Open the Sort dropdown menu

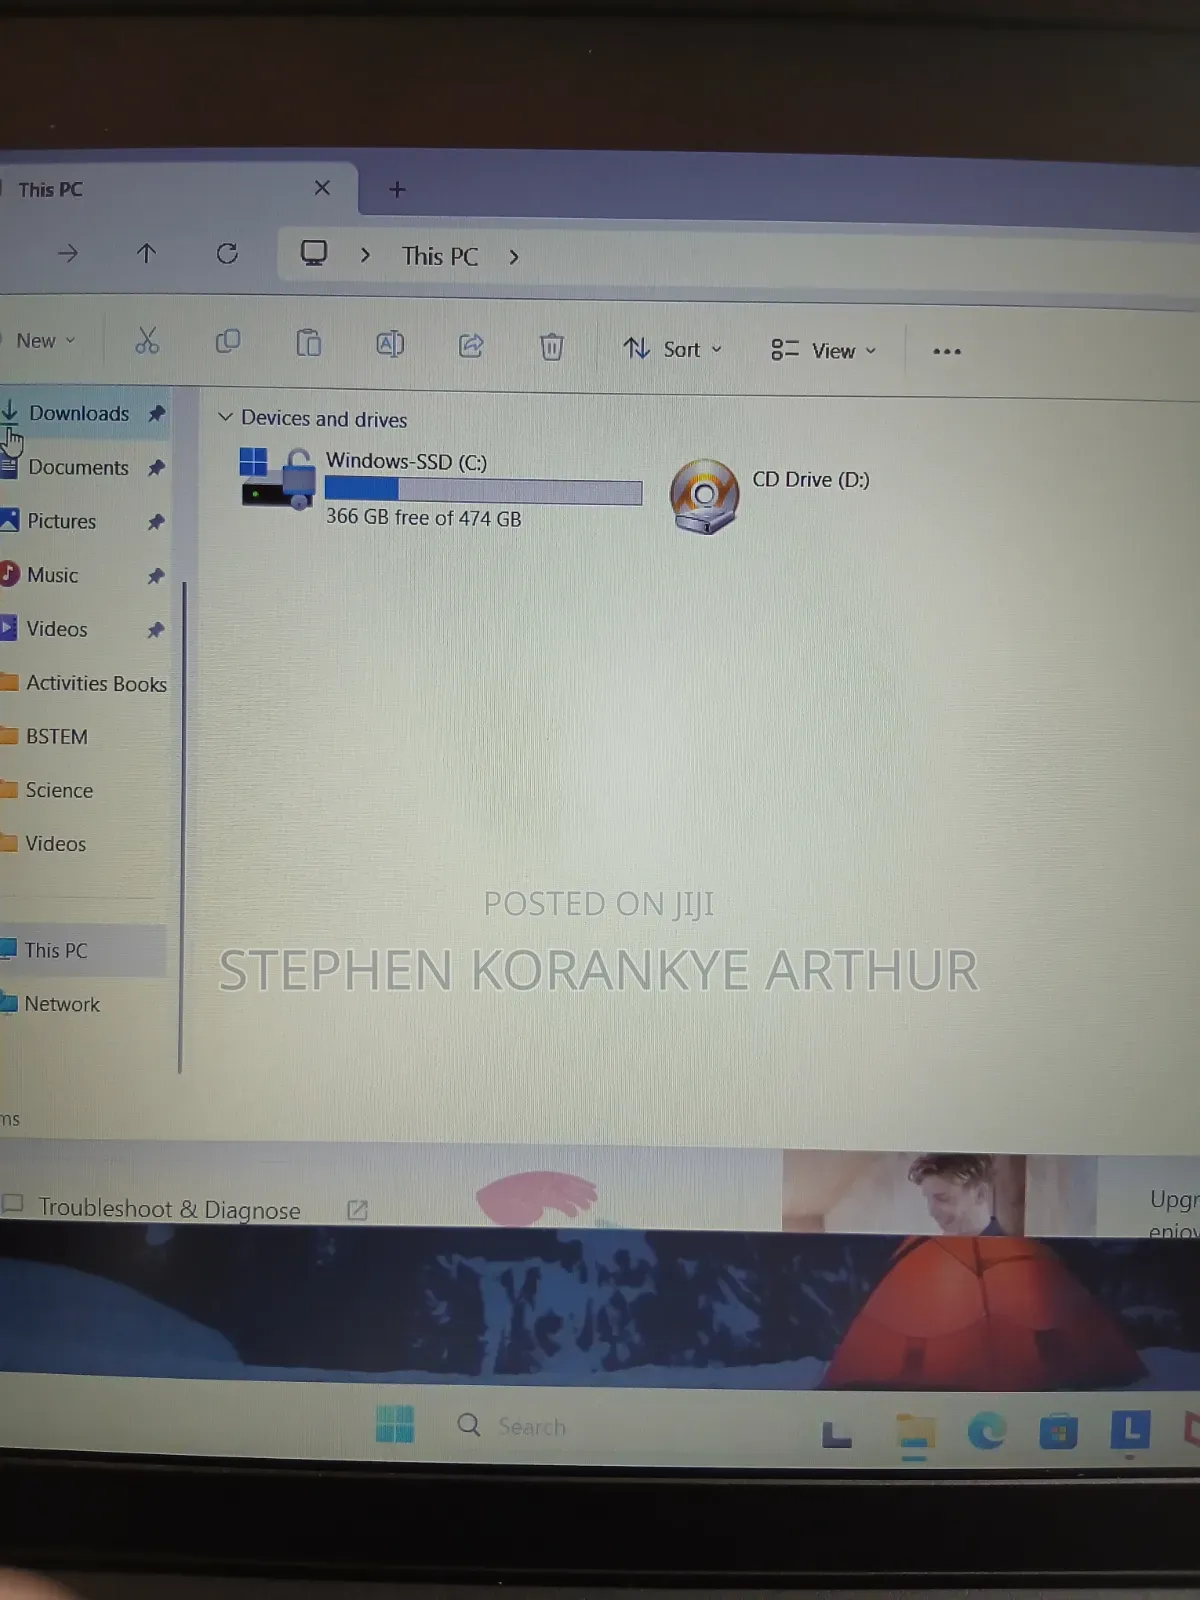[672, 349]
